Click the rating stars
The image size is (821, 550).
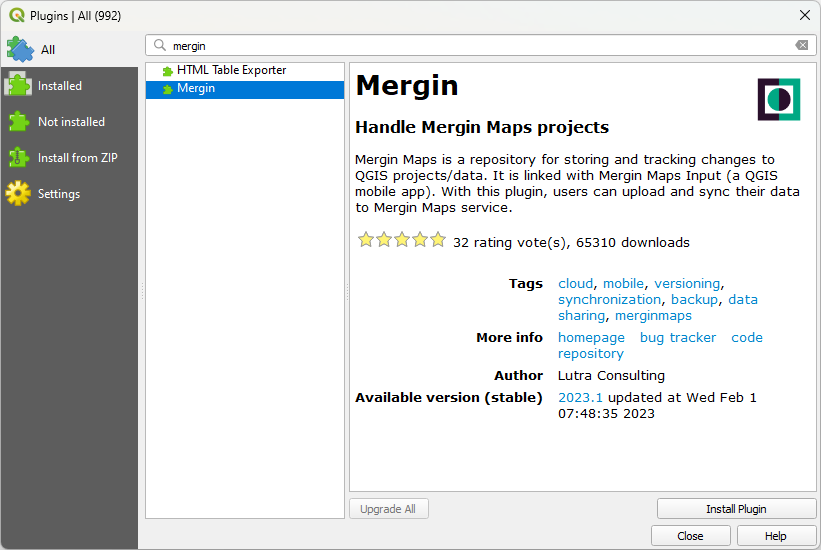click(401, 241)
